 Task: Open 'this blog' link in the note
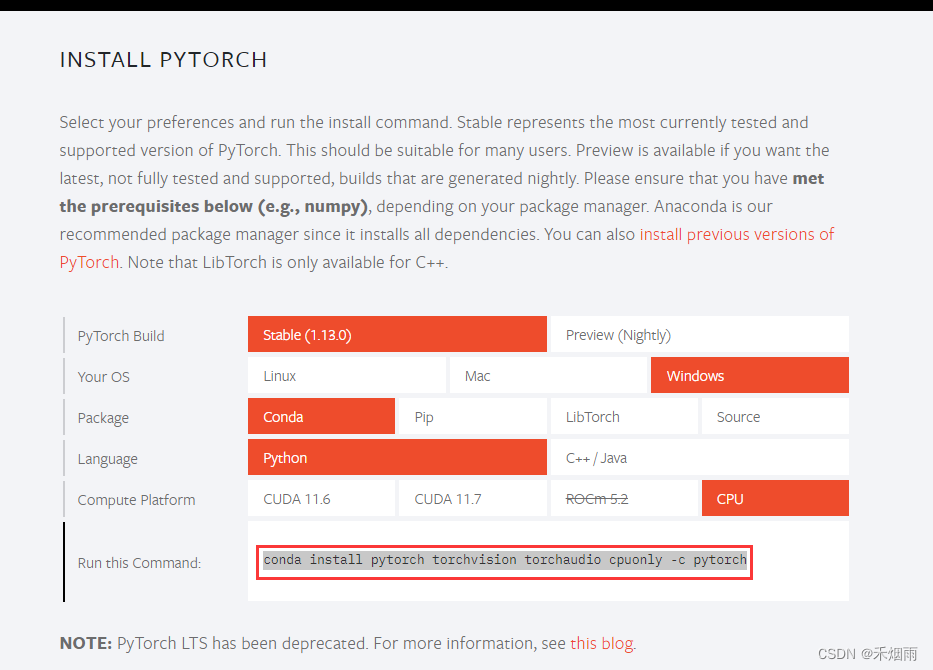[602, 643]
